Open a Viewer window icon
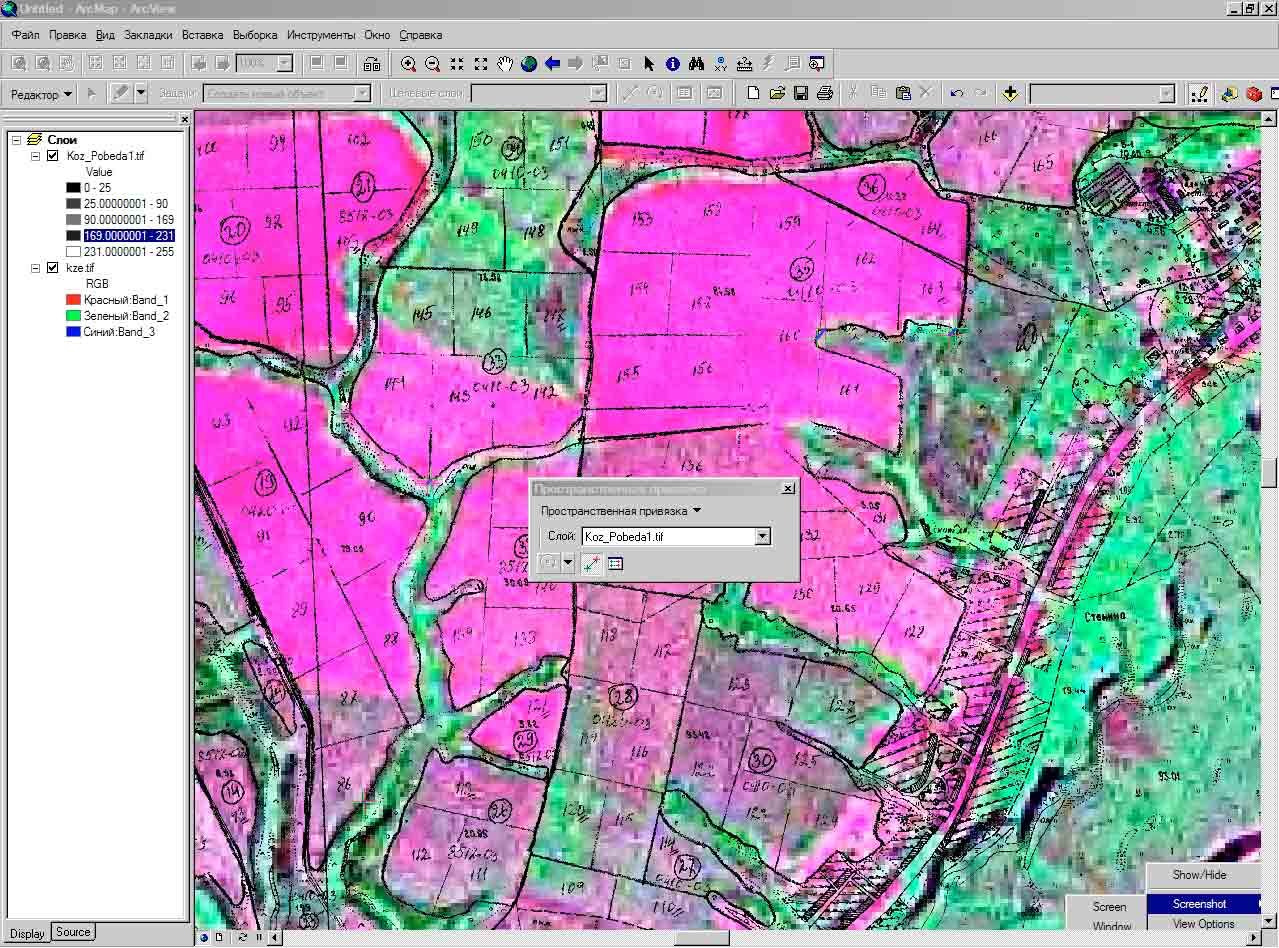This screenshot has height=948, width=1279. point(817,64)
